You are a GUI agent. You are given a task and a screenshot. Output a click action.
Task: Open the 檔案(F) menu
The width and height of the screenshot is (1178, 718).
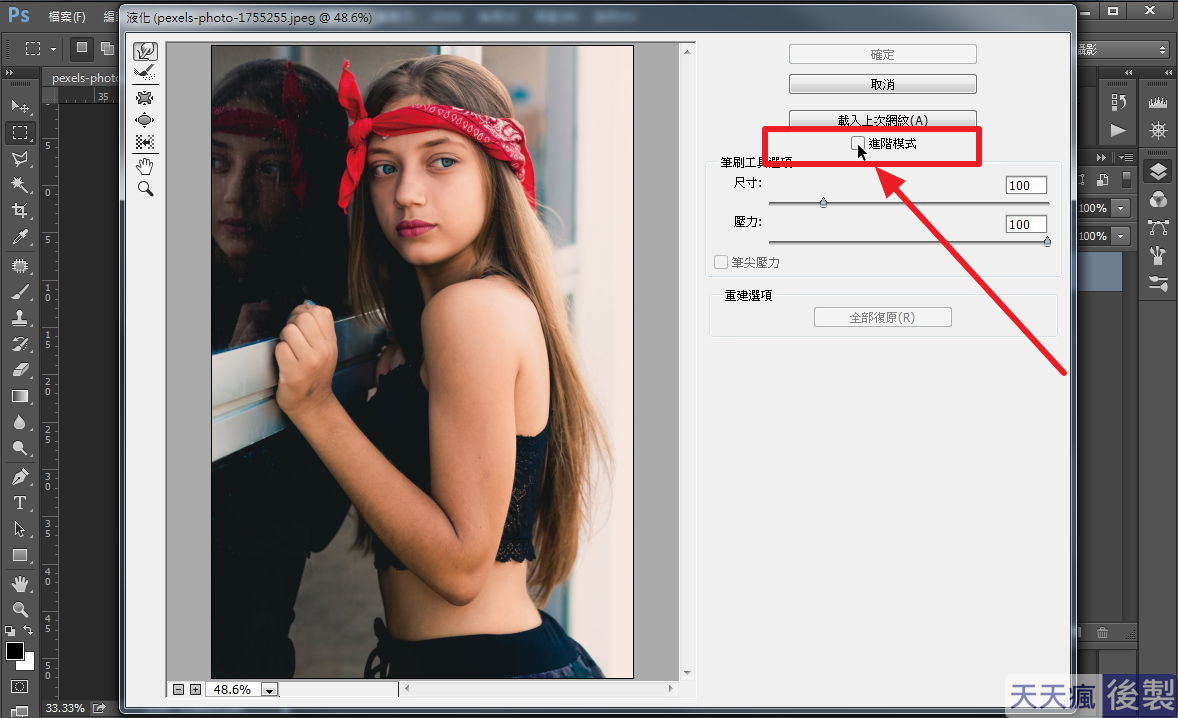[67, 17]
